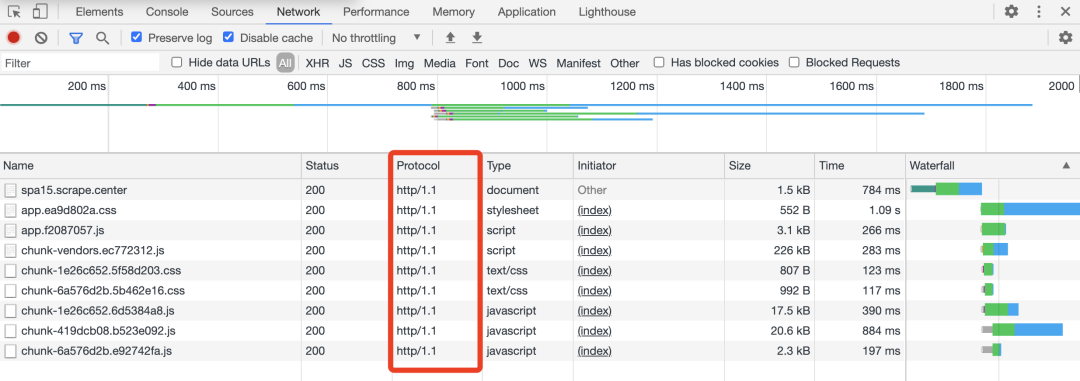Stop recording the network log
The image size is (1080, 381).
(x=13, y=38)
